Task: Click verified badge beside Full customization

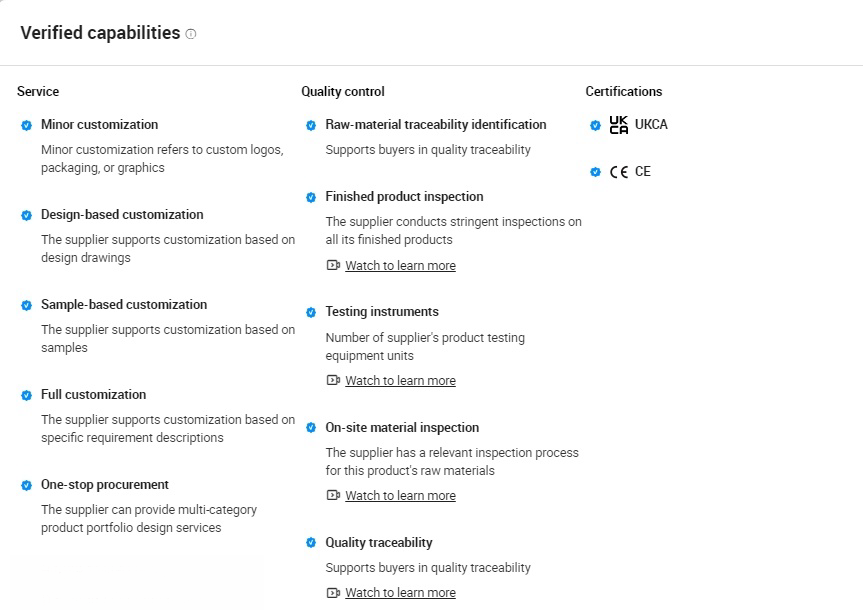Action: point(27,395)
